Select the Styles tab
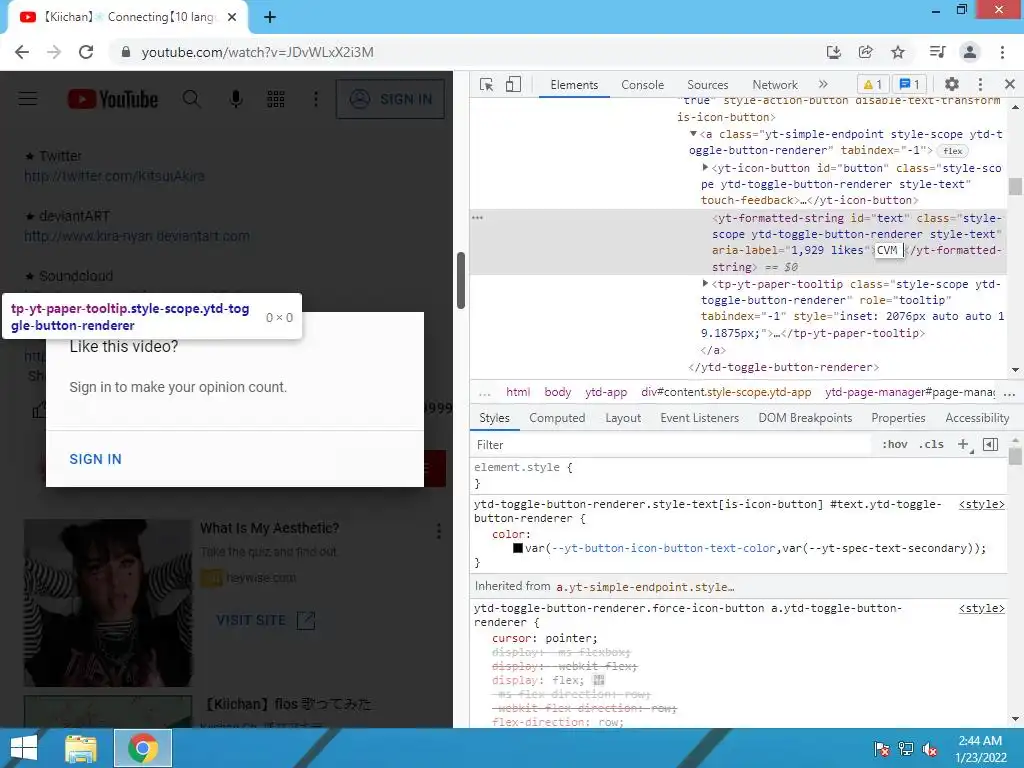1024x768 pixels. (494, 418)
